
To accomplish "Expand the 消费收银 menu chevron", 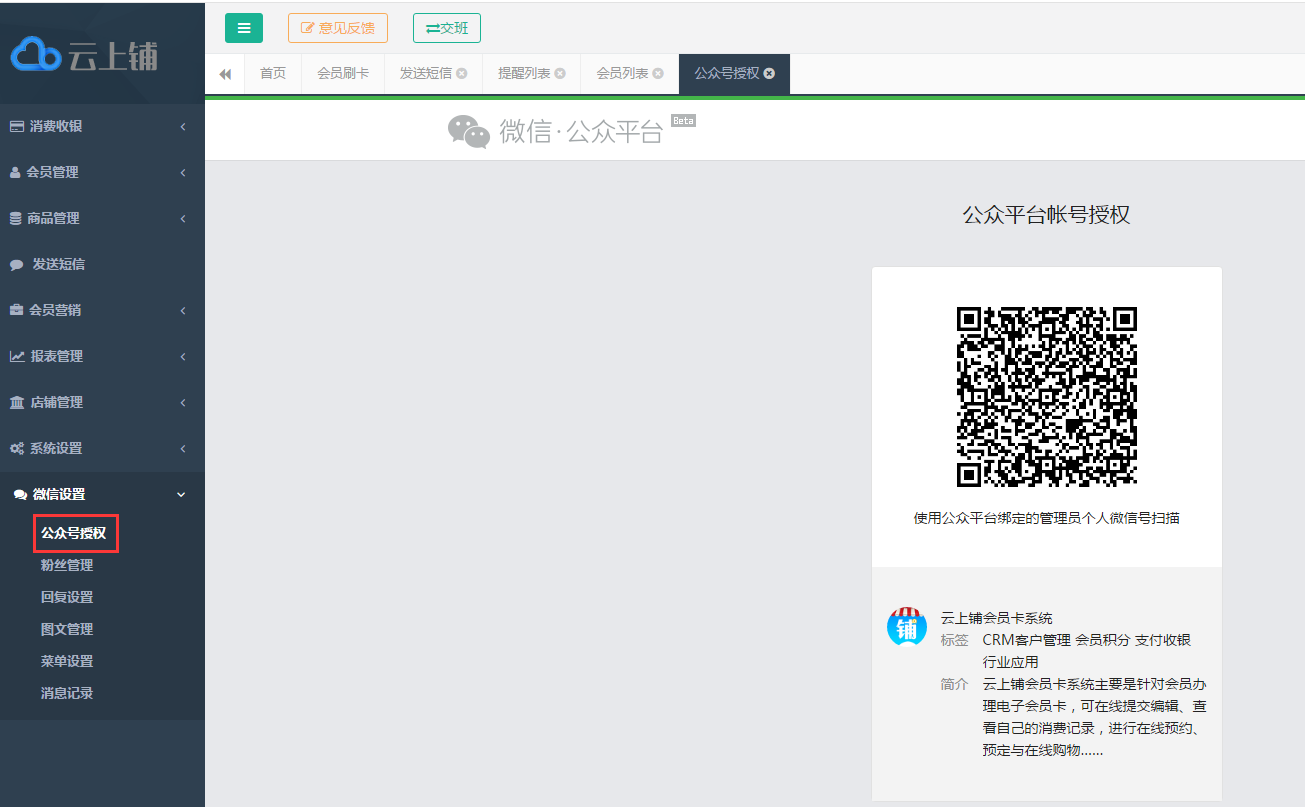I will (x=183, y=127).
